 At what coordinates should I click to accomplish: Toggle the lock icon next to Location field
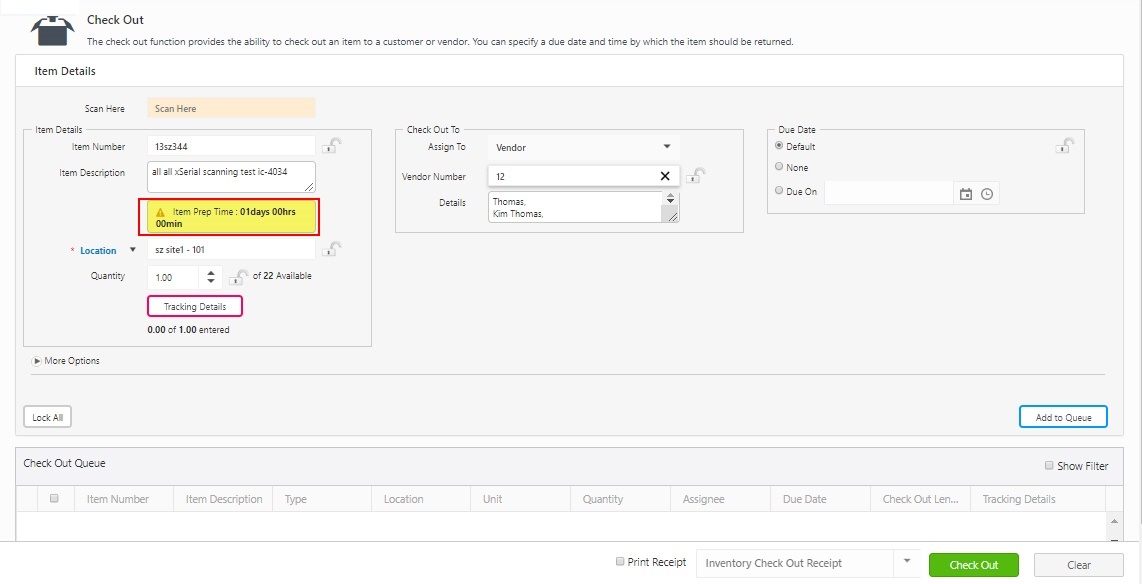click(332, 249)
